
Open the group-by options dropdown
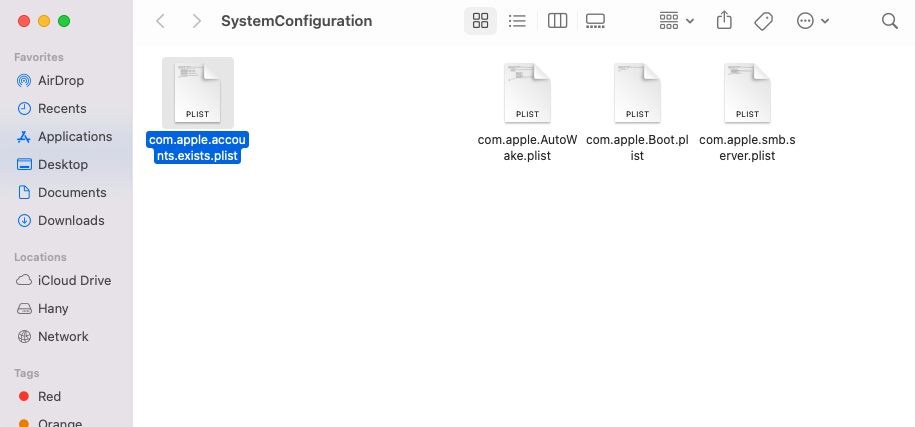(x=676, y=22)
